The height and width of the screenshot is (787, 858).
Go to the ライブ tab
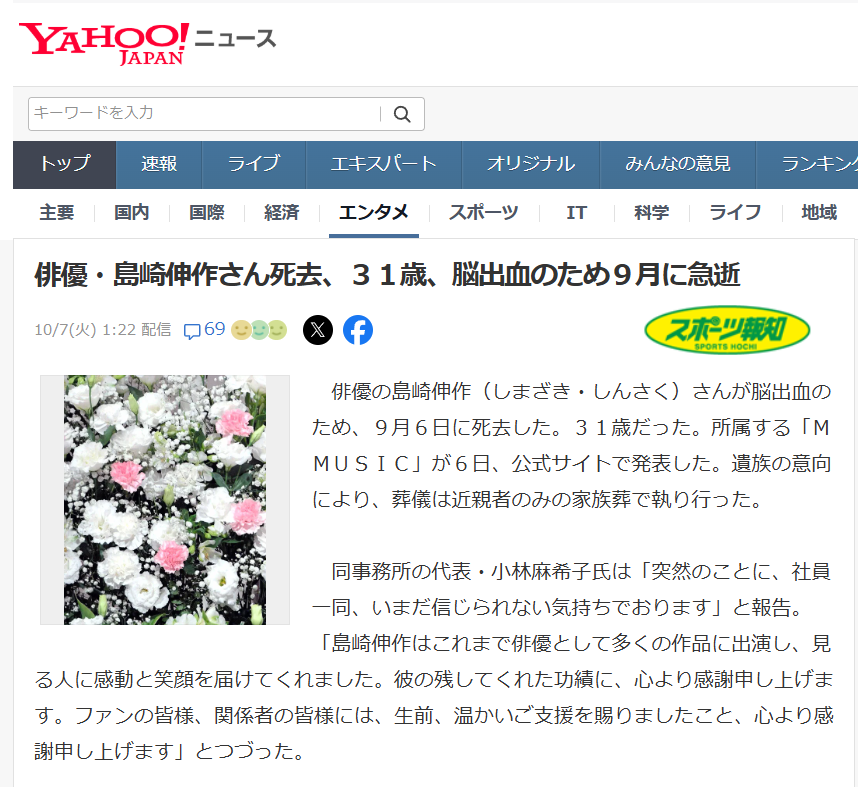coord(253,164)
